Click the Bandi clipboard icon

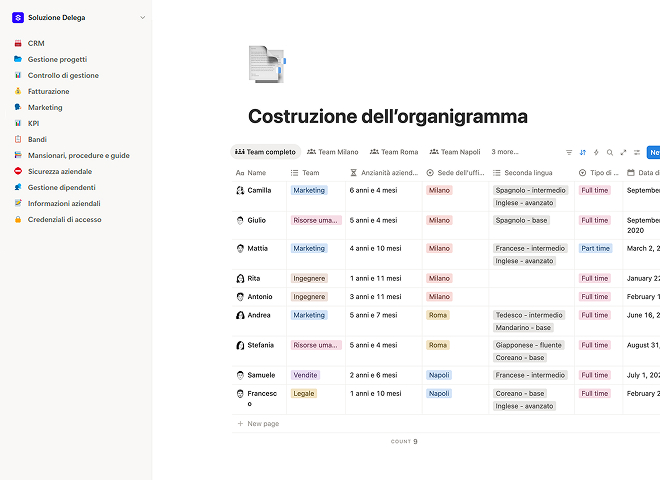pos(18,139)
